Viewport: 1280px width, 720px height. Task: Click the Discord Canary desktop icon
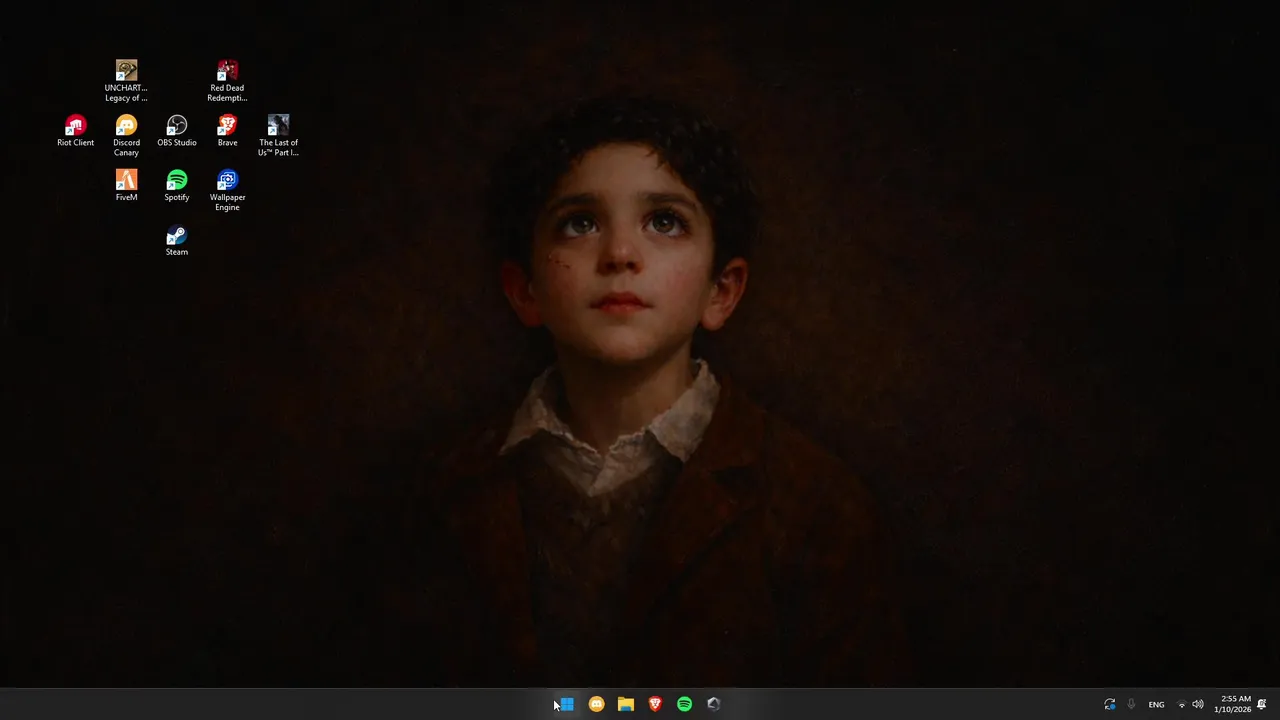(126, 136)
